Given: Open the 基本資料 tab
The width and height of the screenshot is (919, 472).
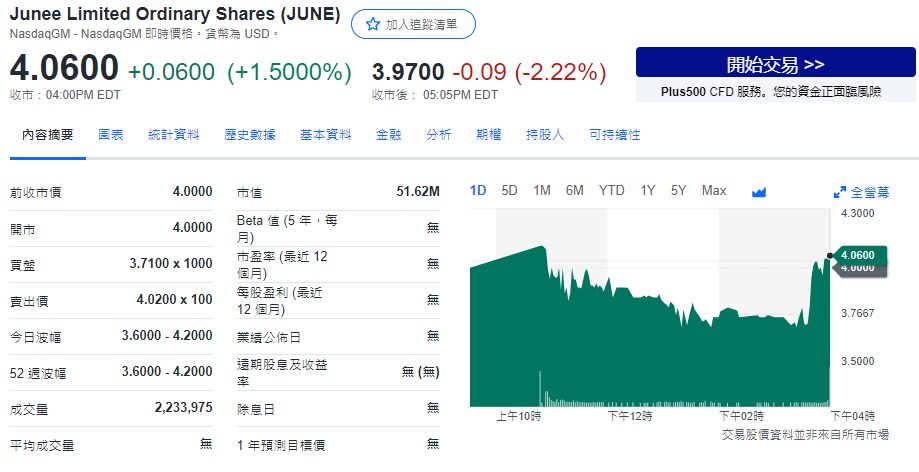Looking at the screenshot, I should [x=326, y=134].
